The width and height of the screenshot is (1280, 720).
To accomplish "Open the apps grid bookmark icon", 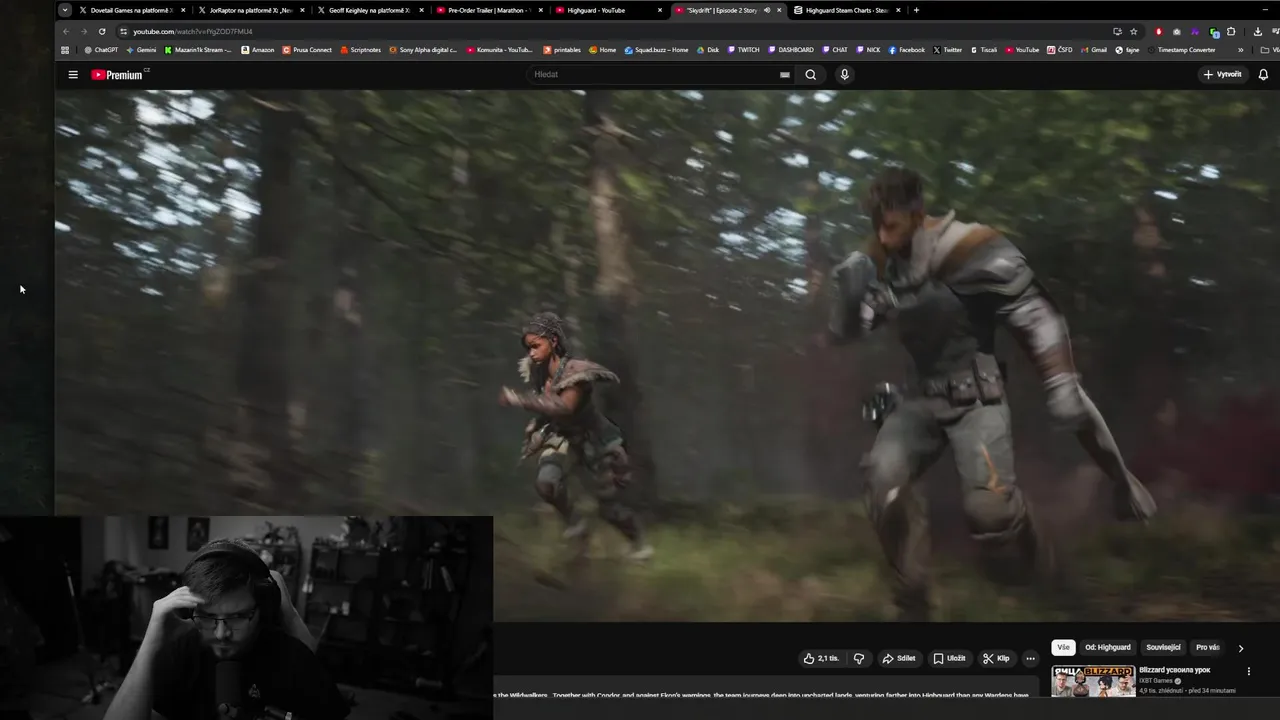I will [x=65, y=50].
